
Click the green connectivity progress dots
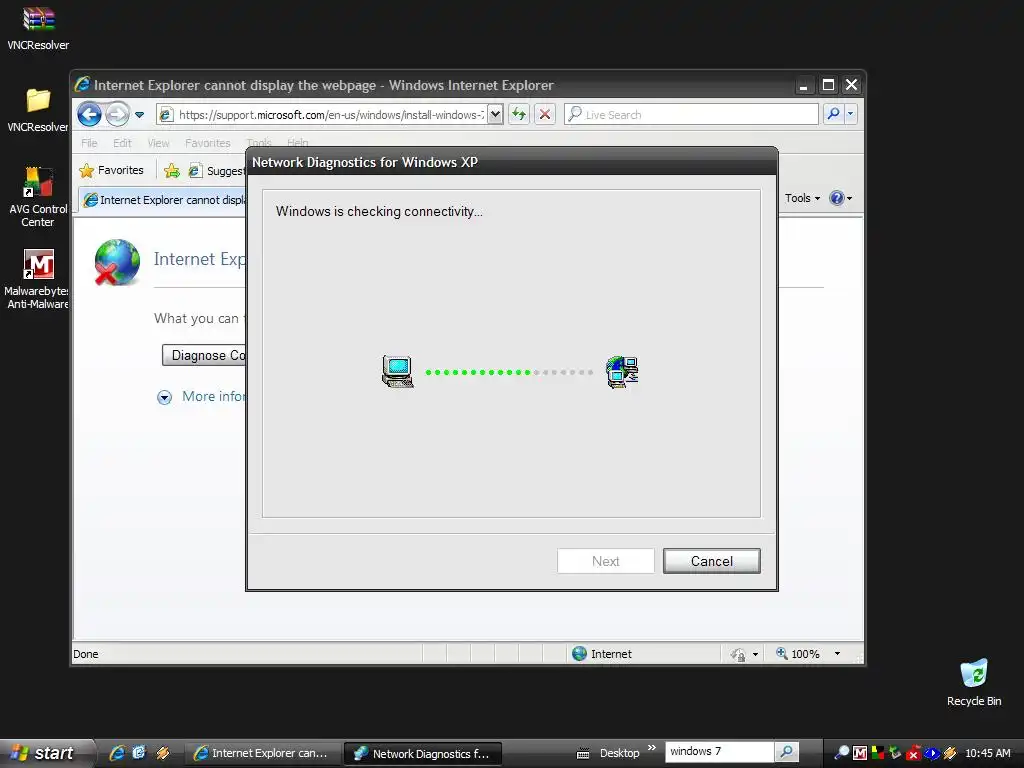point(478,372)
